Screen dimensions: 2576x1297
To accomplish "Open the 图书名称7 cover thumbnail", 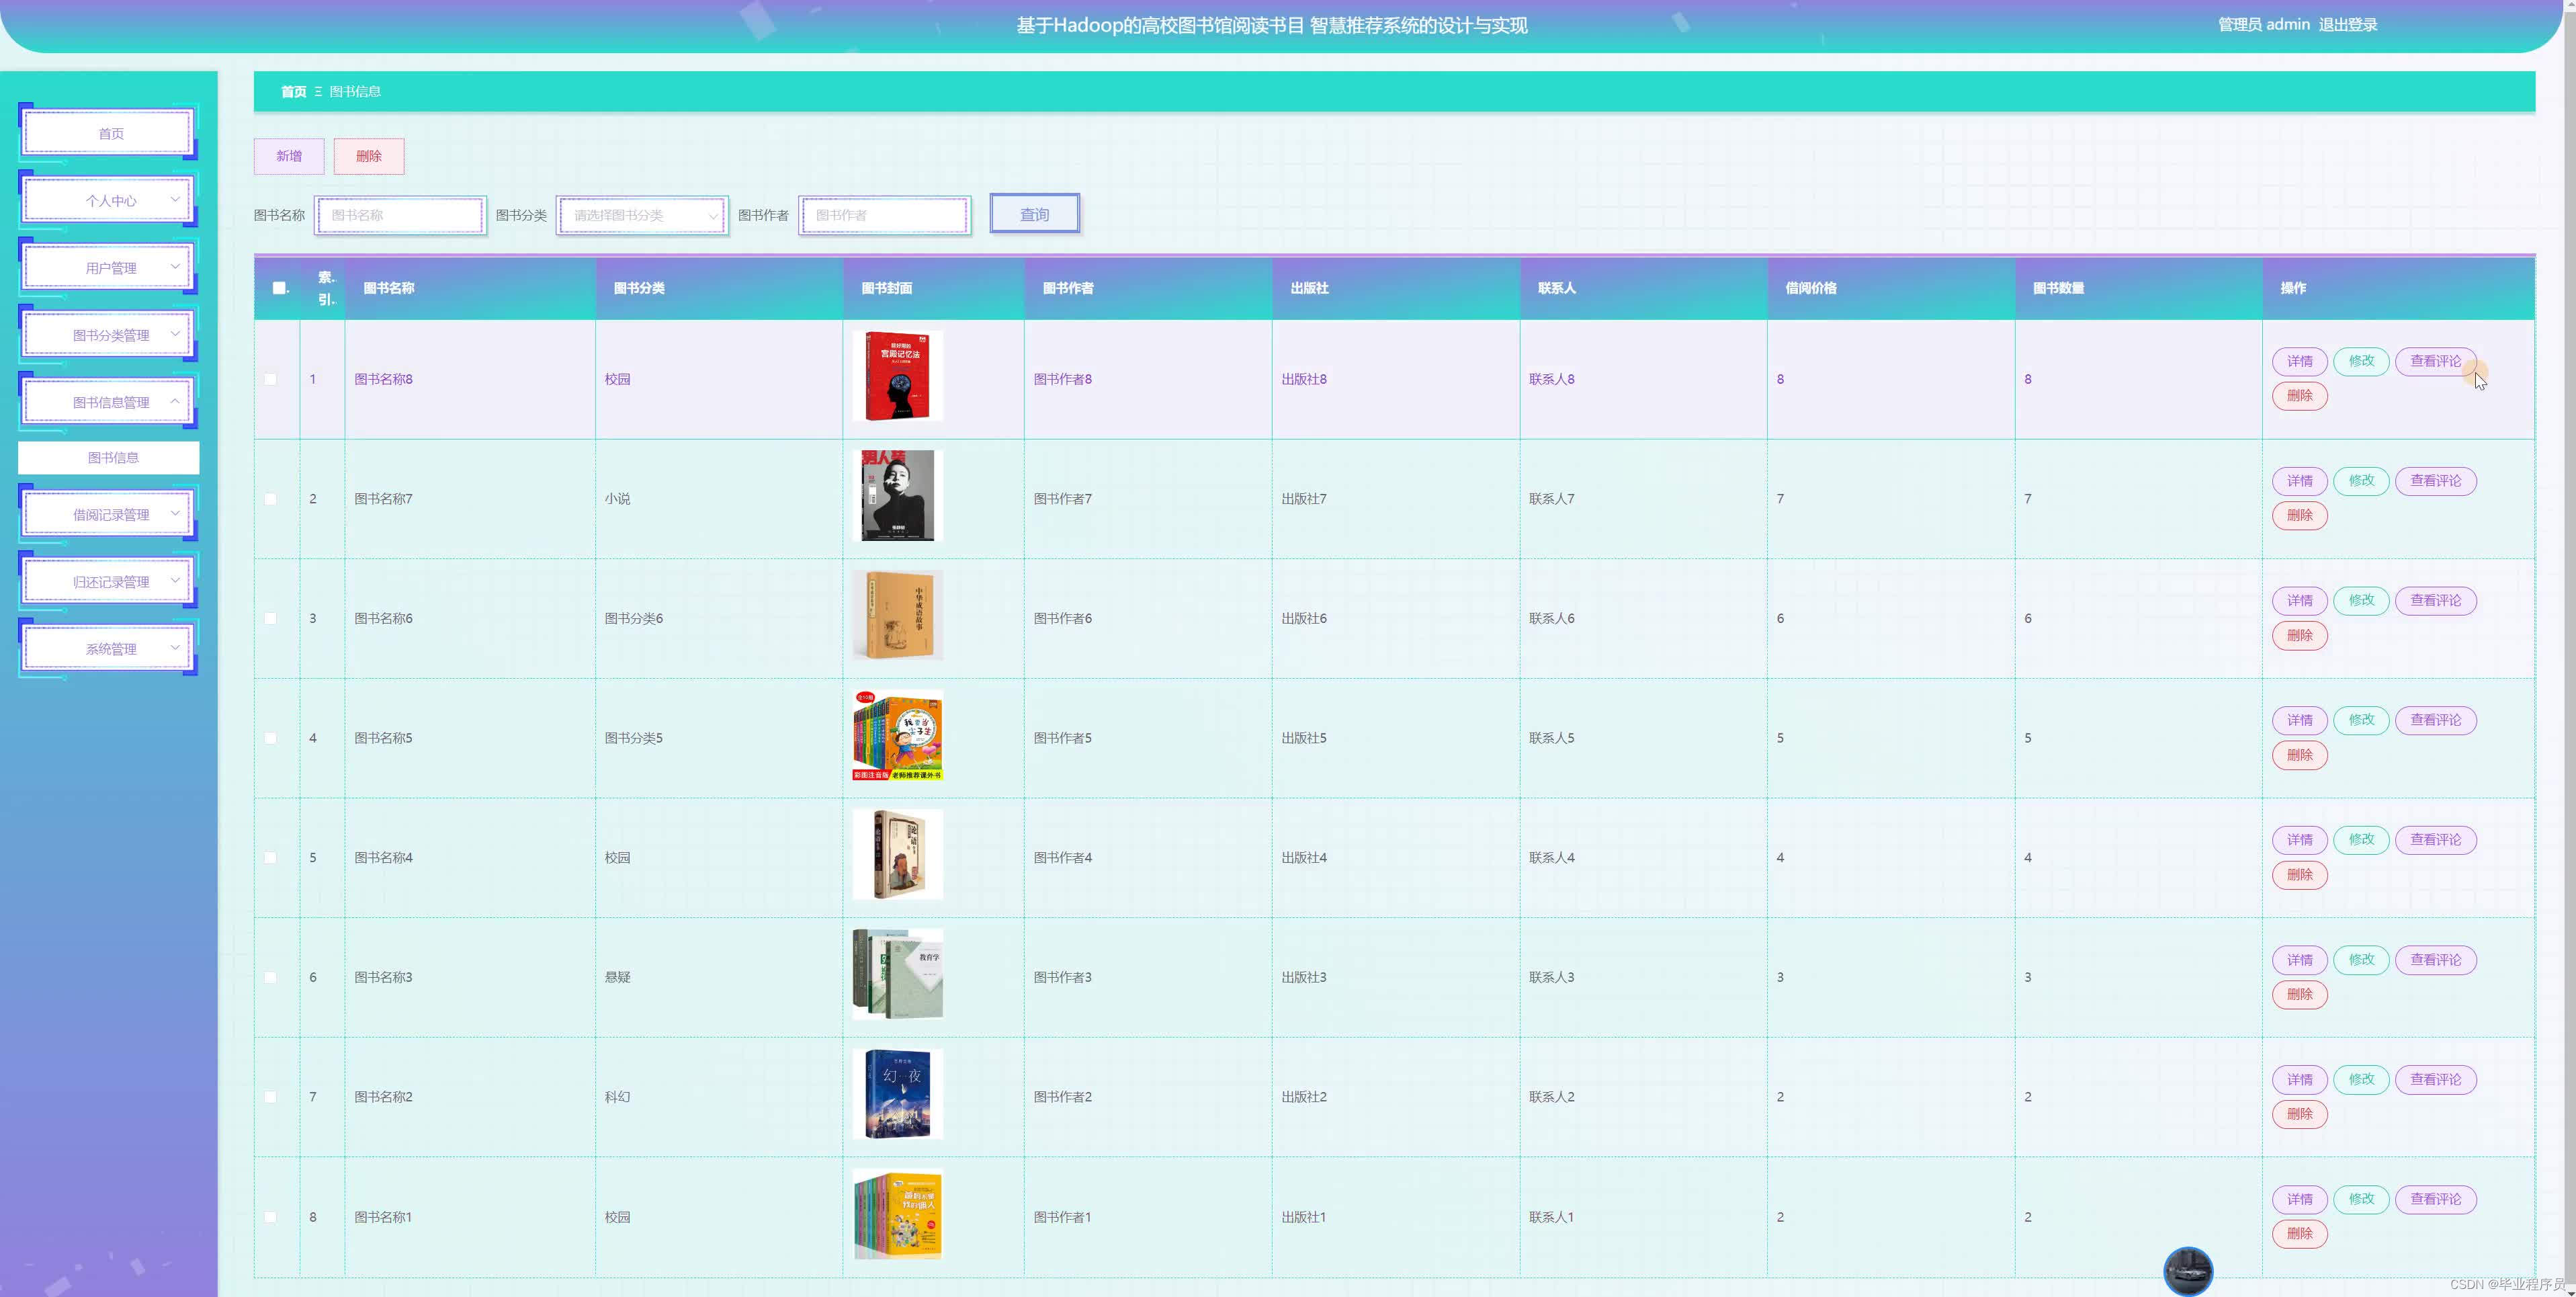I will tap(897, 495).
